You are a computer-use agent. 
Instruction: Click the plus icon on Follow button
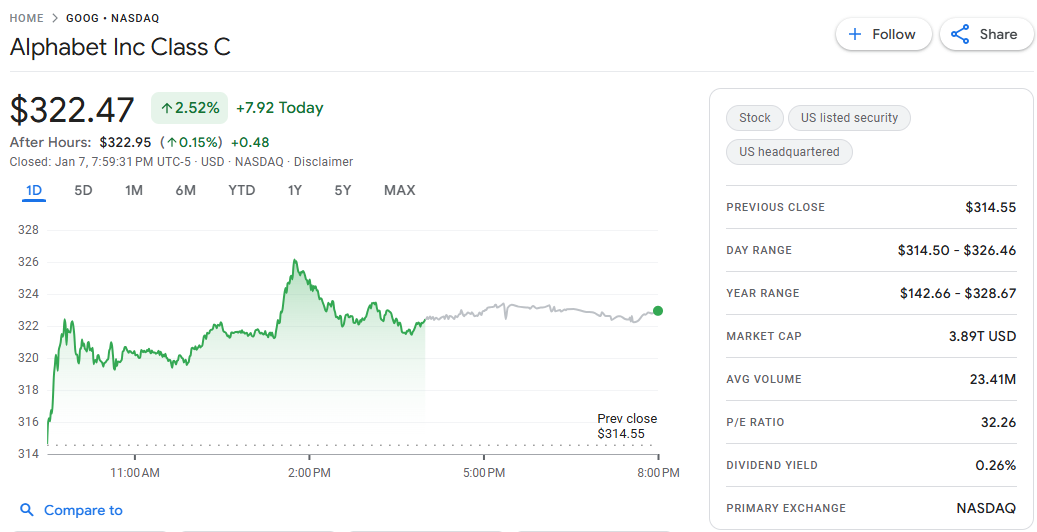coord(855,34)
